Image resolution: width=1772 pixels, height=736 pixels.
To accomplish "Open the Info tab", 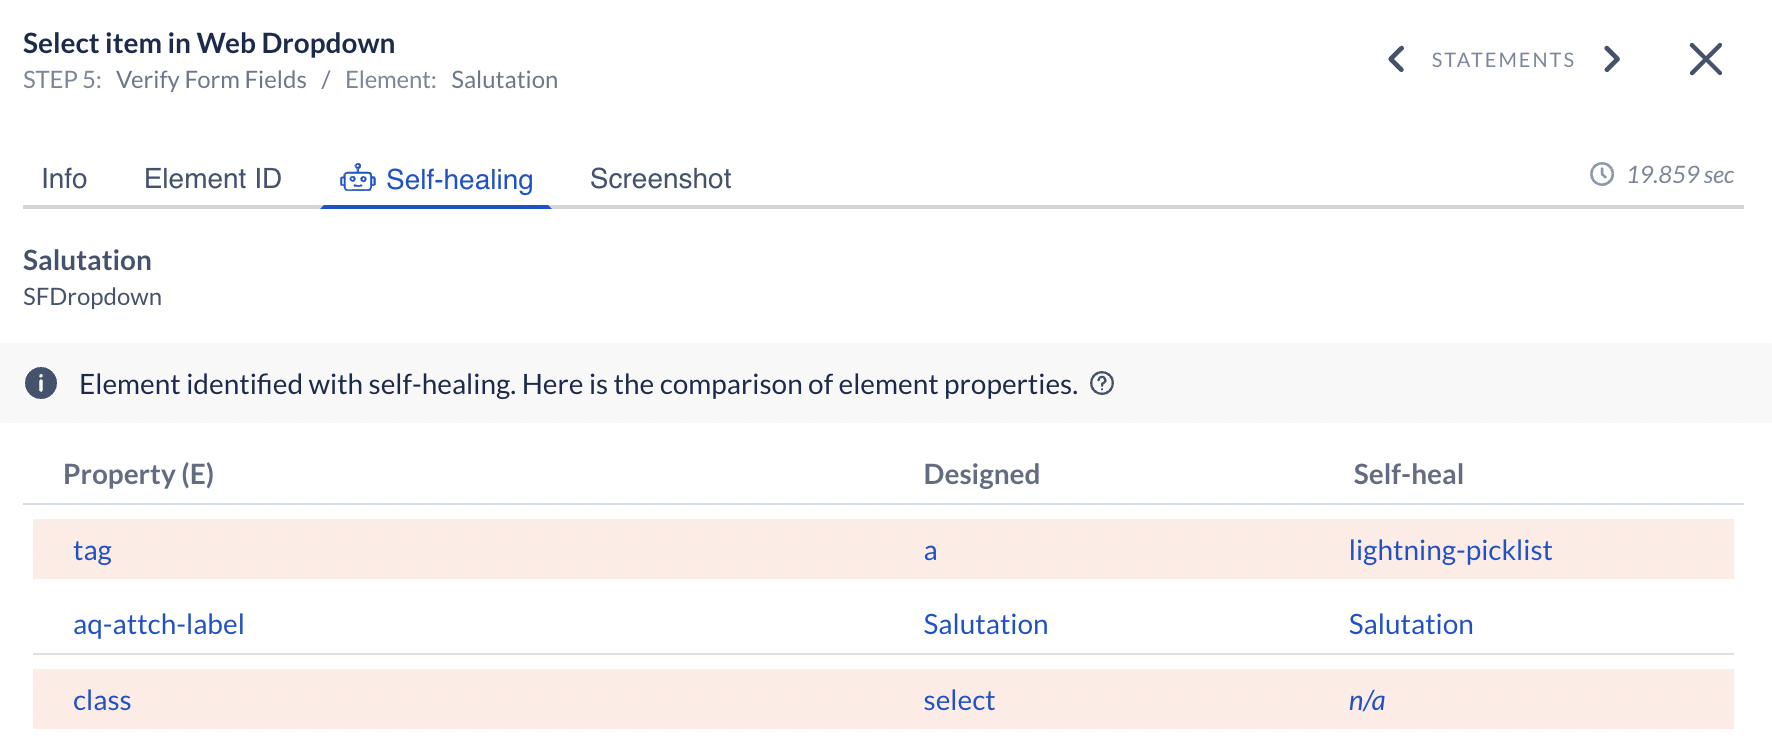I will tap(64, 179).
